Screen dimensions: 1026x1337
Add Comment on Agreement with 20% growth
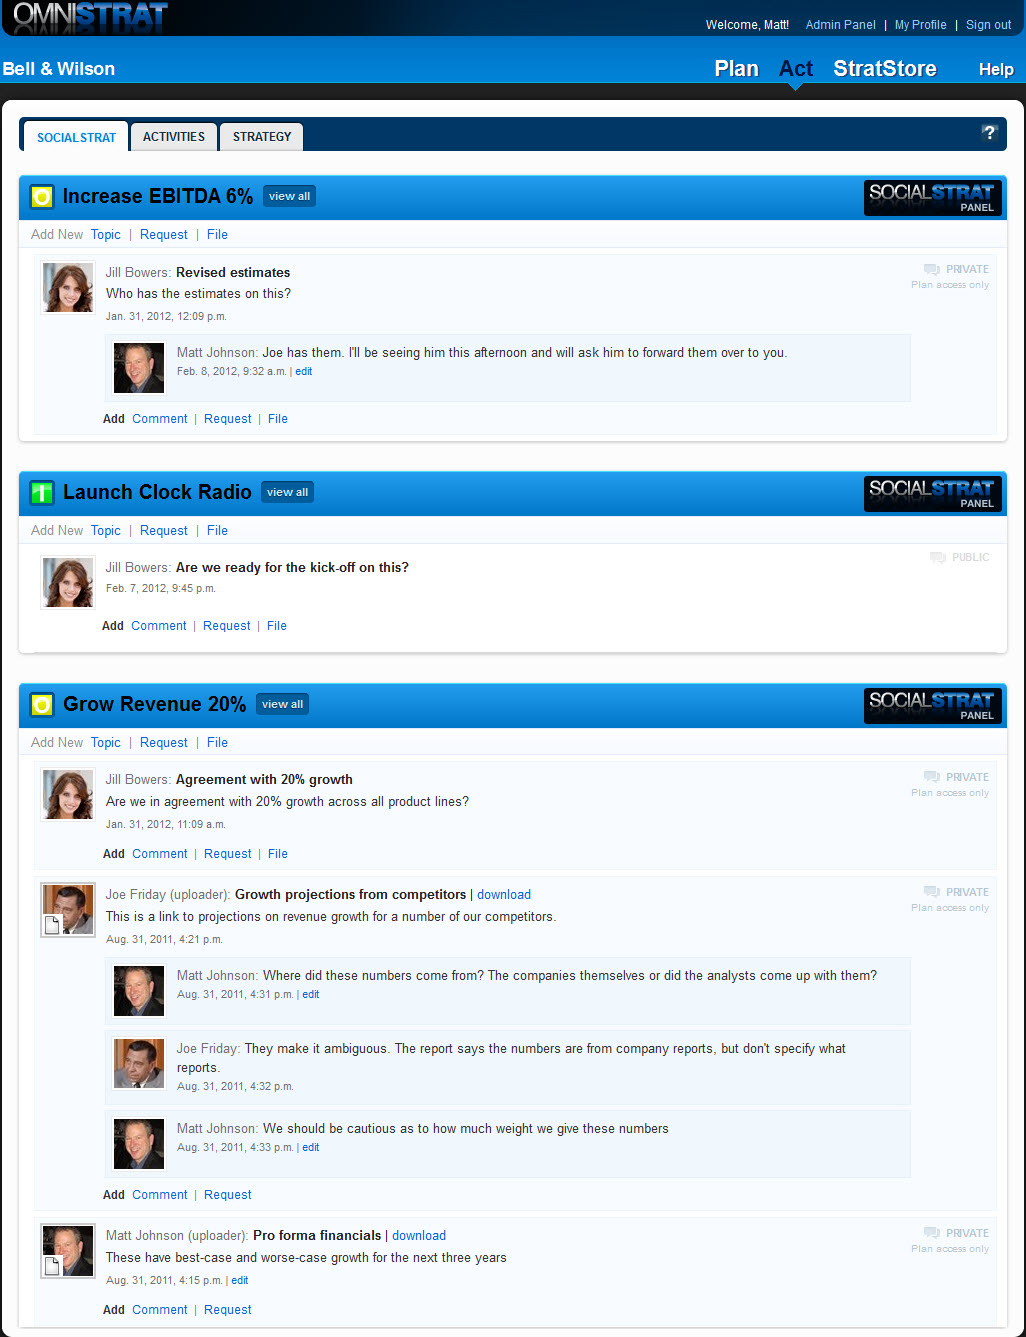click(160, 854)
